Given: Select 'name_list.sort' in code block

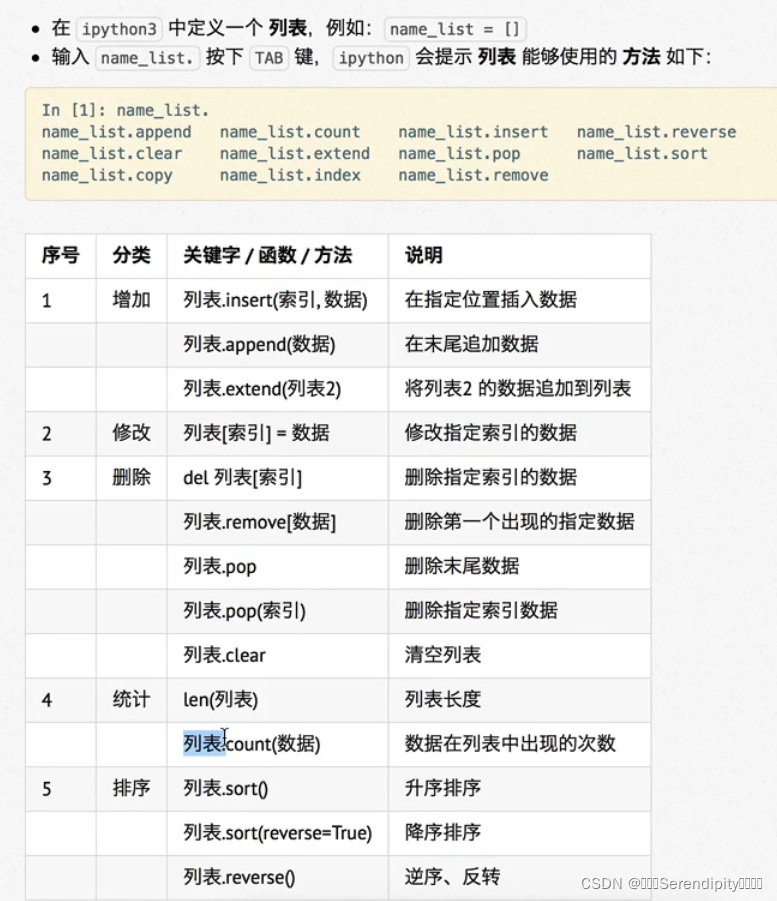Looking at the screenshot, I should [x=643, y=153].
